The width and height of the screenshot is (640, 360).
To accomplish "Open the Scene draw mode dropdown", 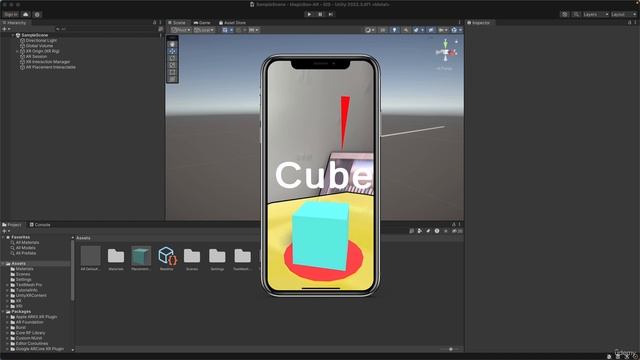I will (x=370, y=30).
